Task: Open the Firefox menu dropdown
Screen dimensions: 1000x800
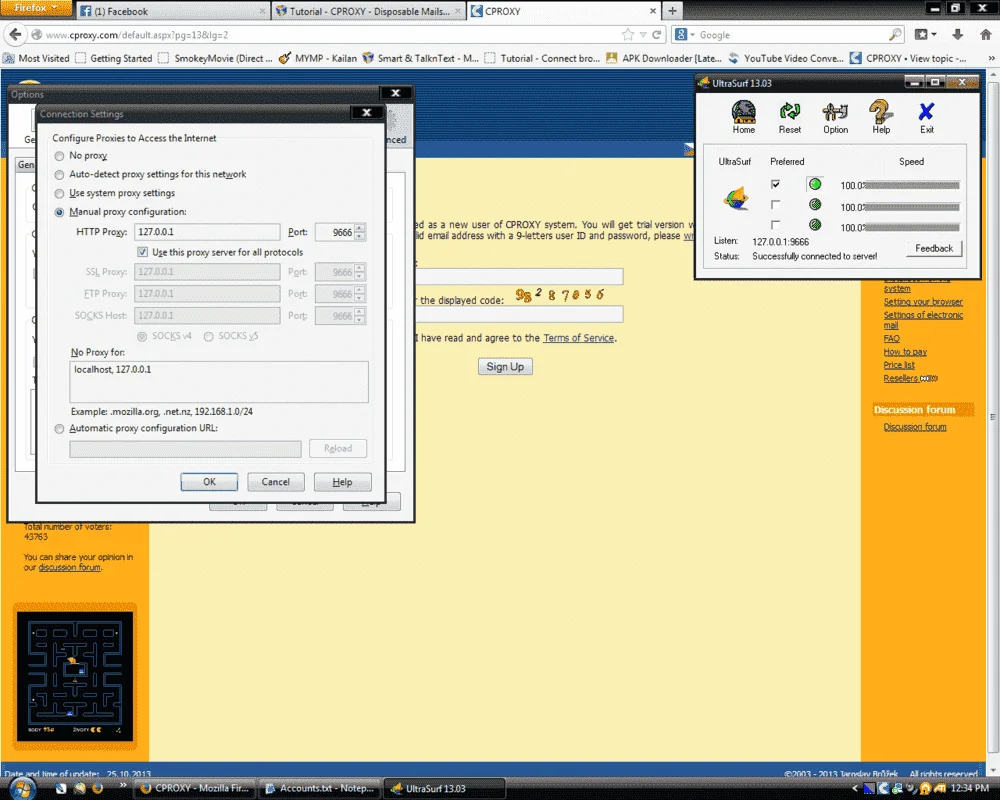Action: tap(34, 8)
